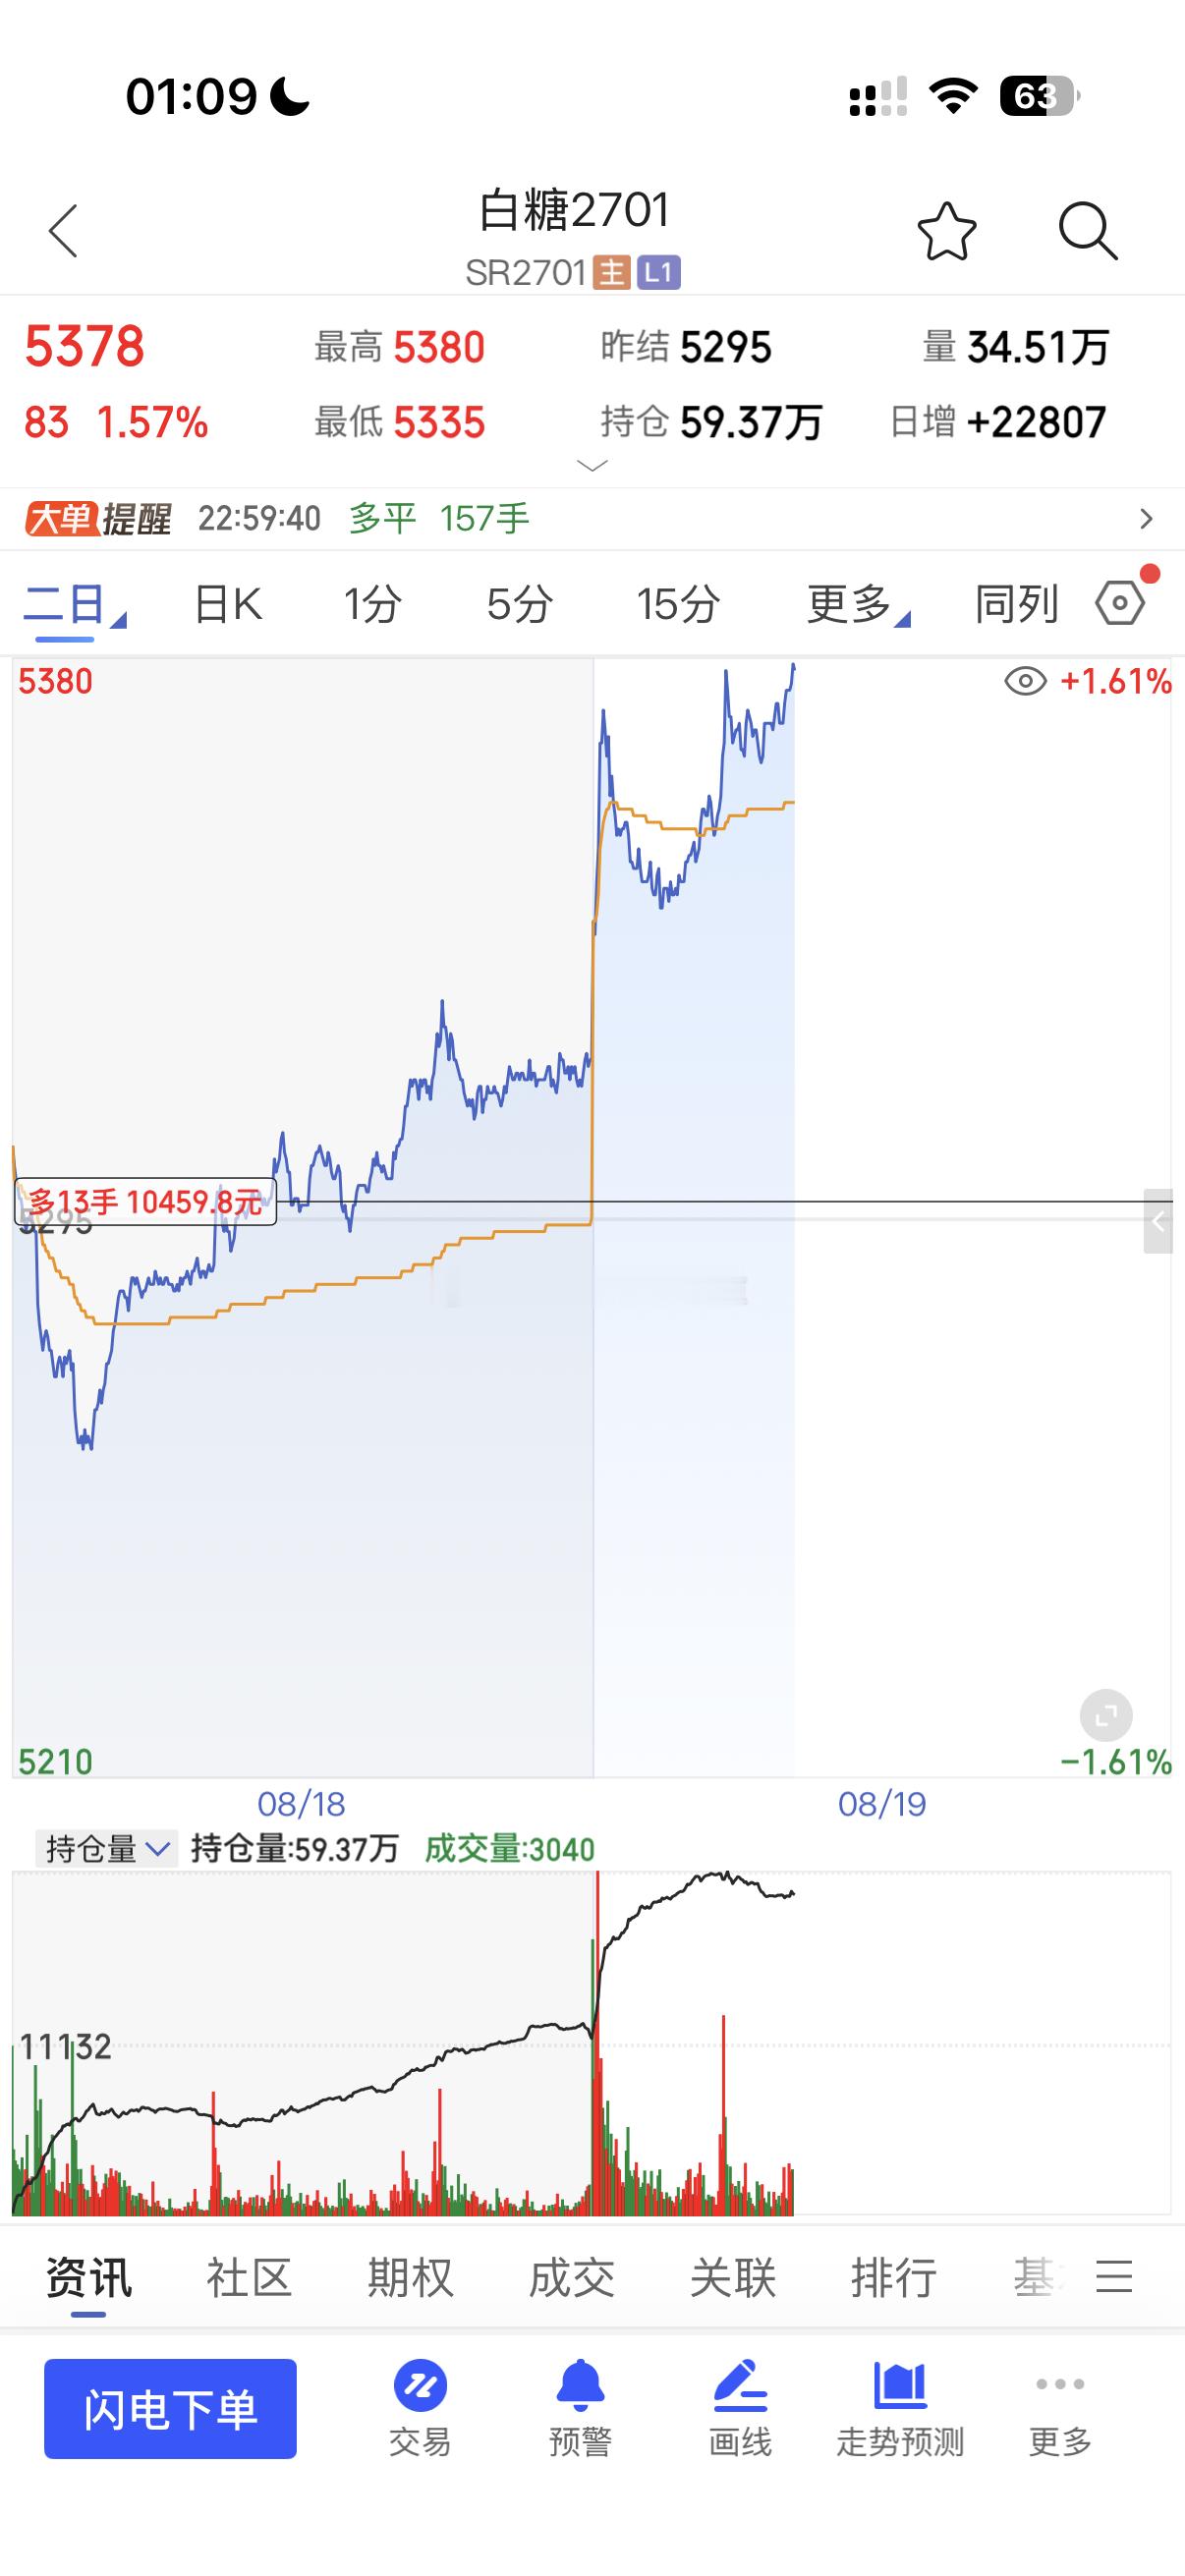Screen dimensions: 1185x2576
Task: Select the 画线 drawing tool
Action: (x=740, y=2387)
